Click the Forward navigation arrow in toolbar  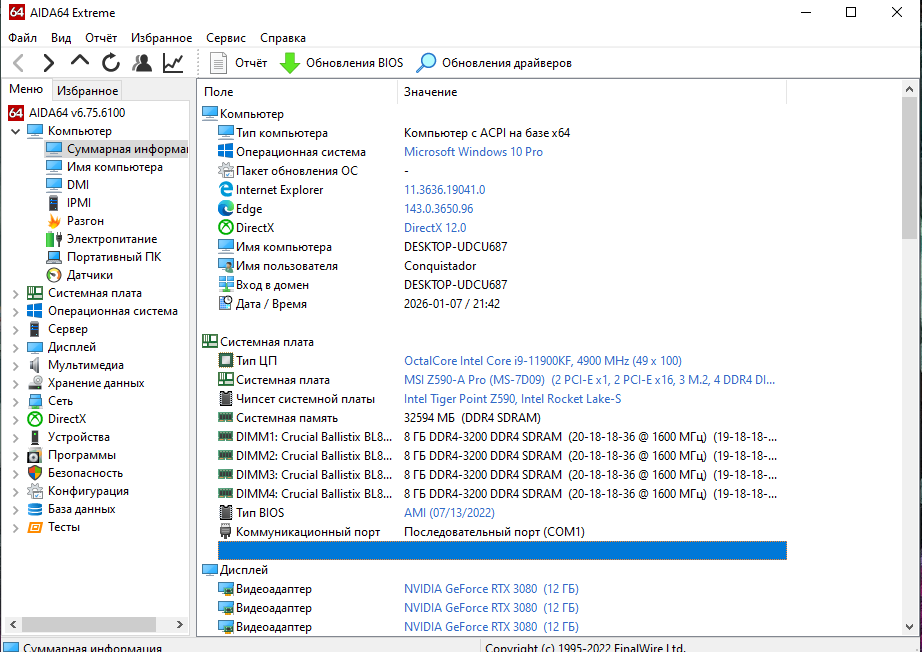[48, 63]
